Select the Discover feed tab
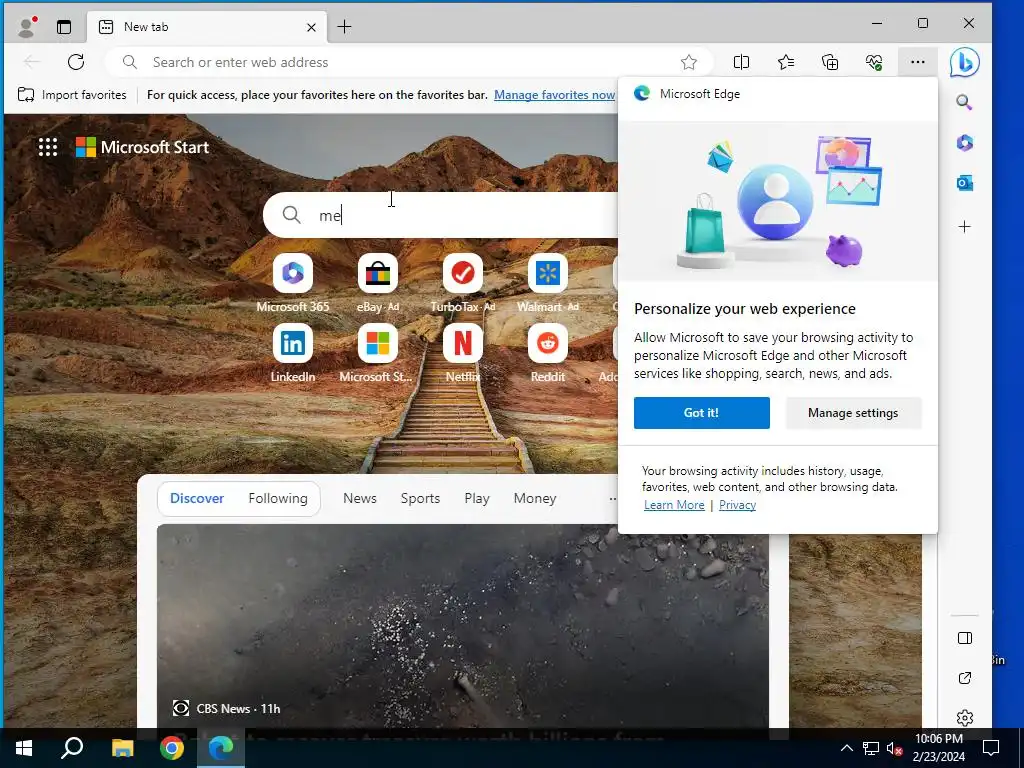The image size is (1024, 768). click(197, 498)
